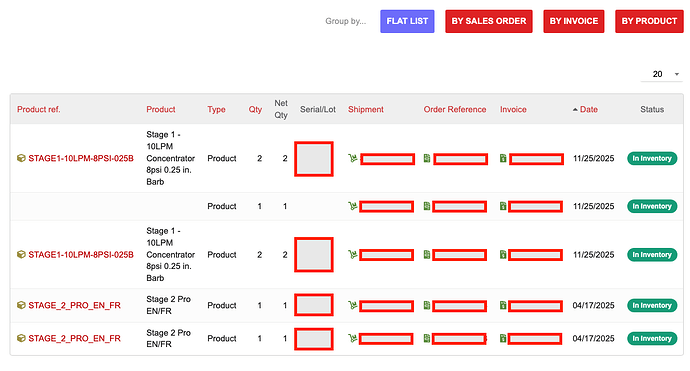Sort by the Type column header
Screen dimensions: 690x371
[x=216, y=109]
